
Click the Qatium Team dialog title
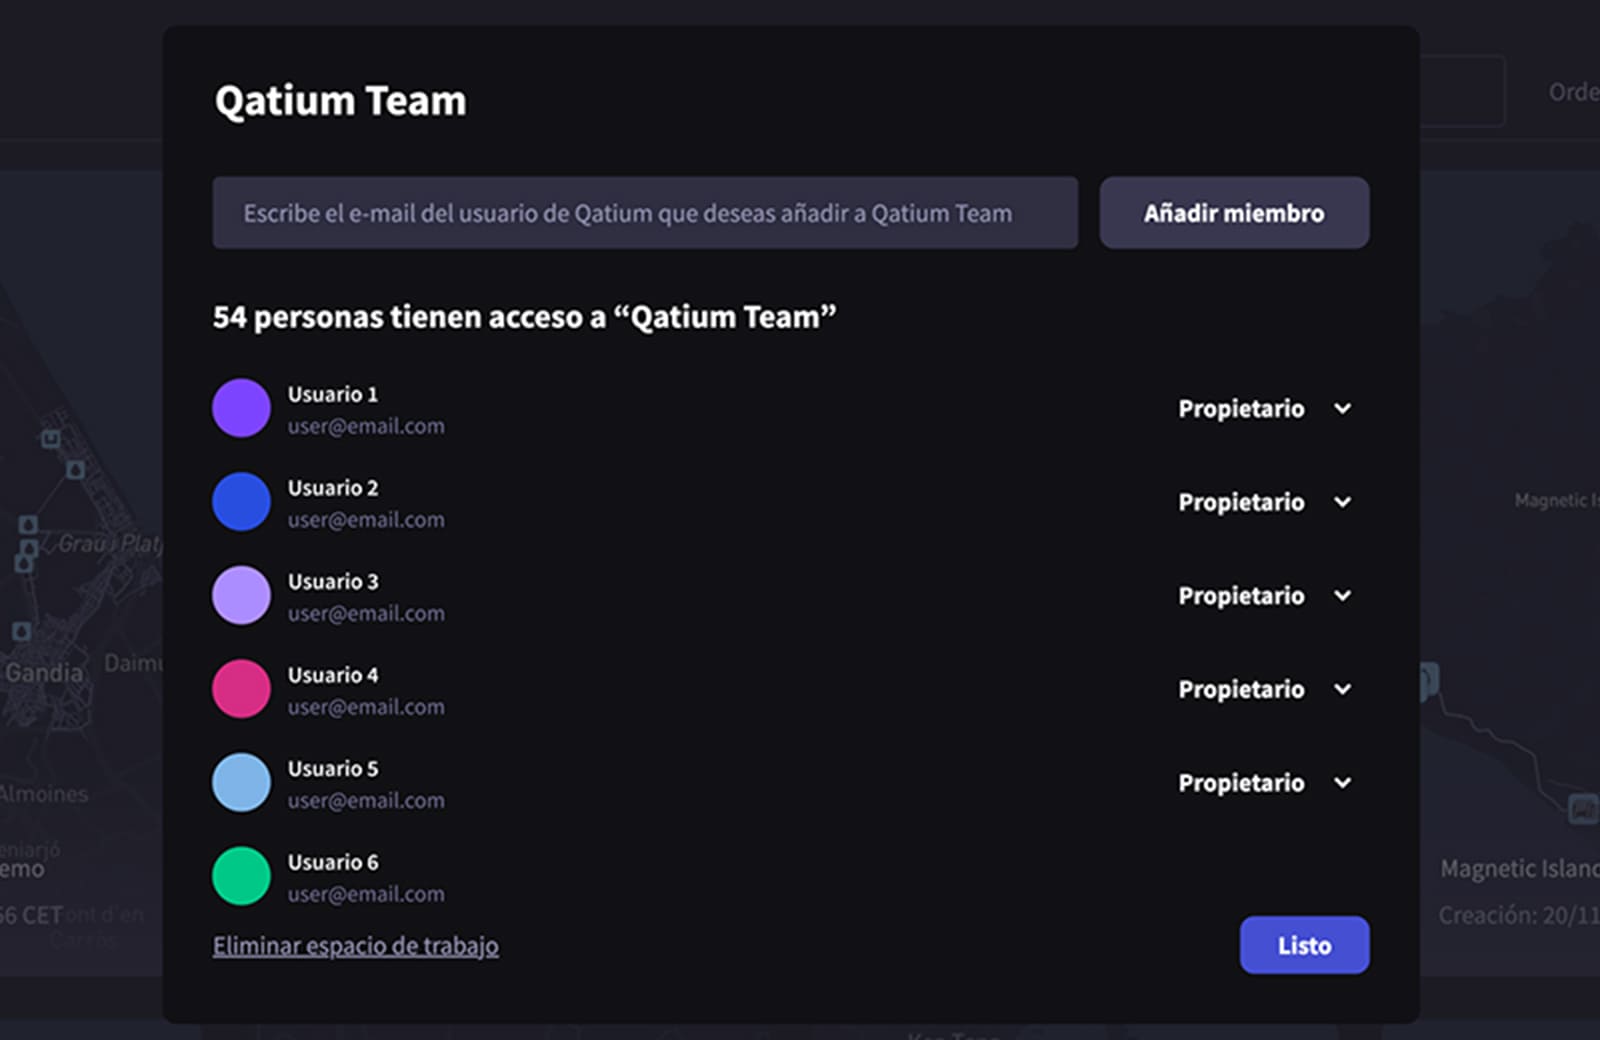[x=340, y=101]
